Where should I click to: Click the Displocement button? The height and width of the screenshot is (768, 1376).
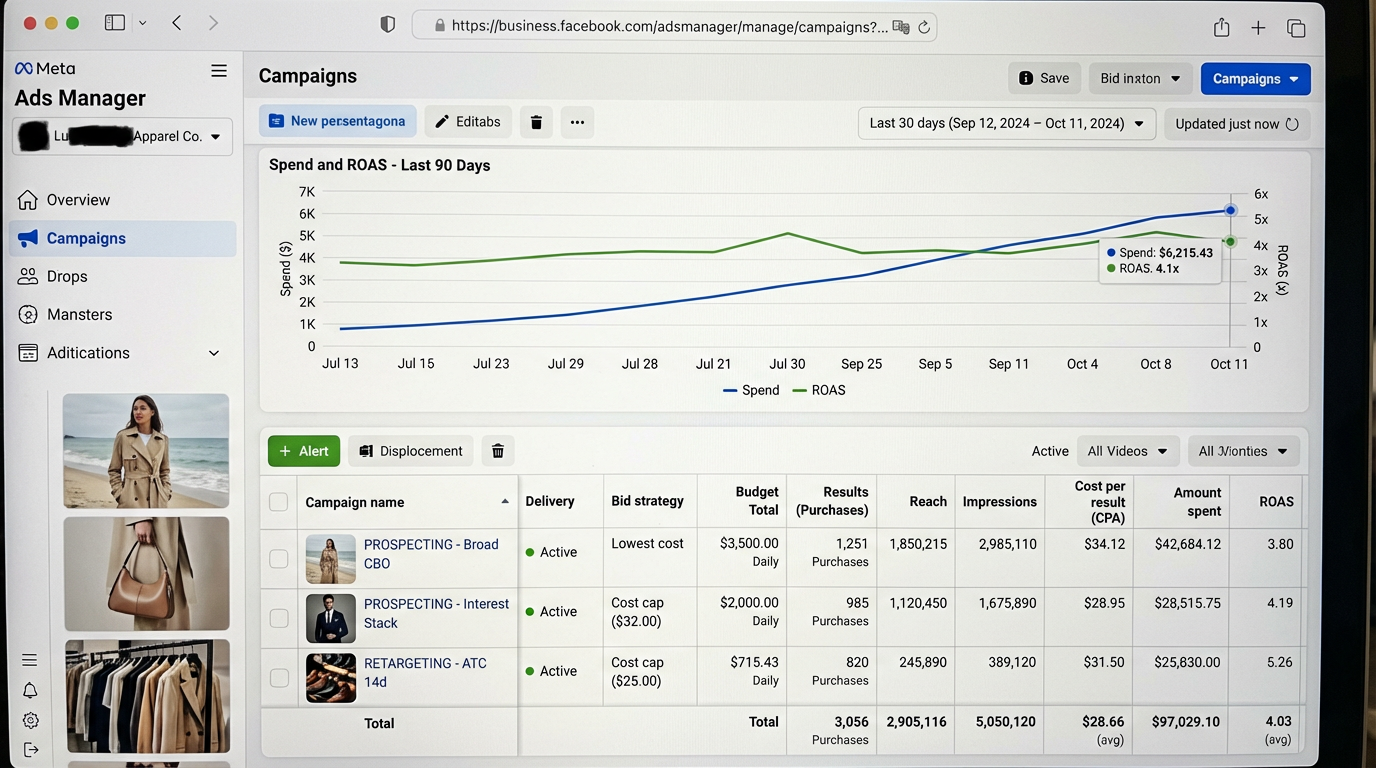[x=411, y=451]
